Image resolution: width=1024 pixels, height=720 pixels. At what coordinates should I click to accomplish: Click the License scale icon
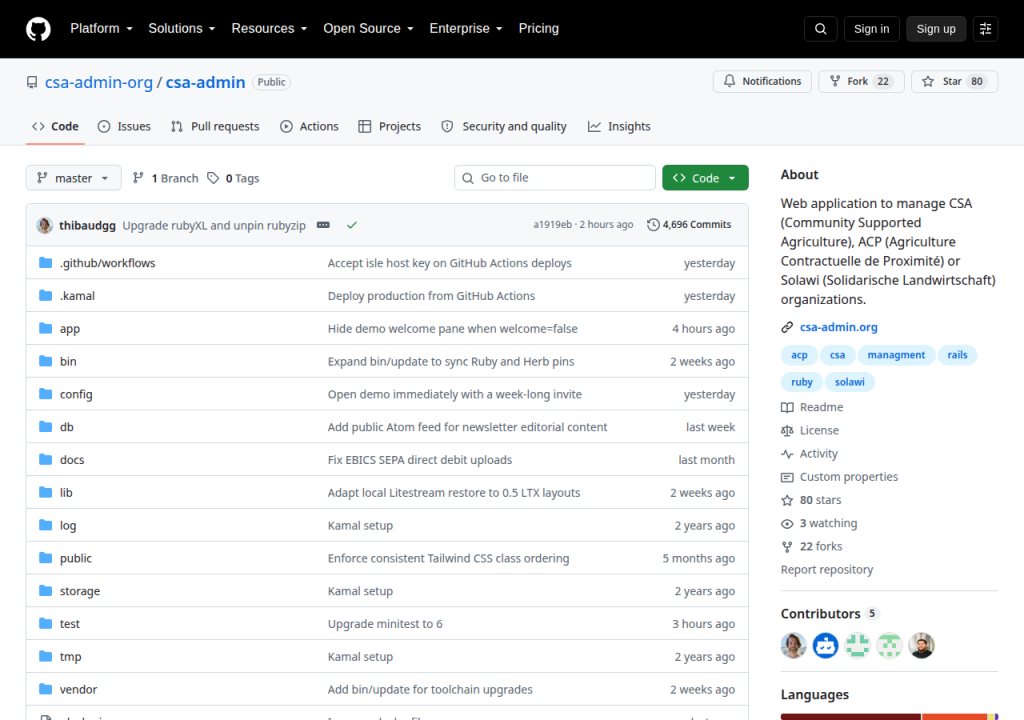787,431
